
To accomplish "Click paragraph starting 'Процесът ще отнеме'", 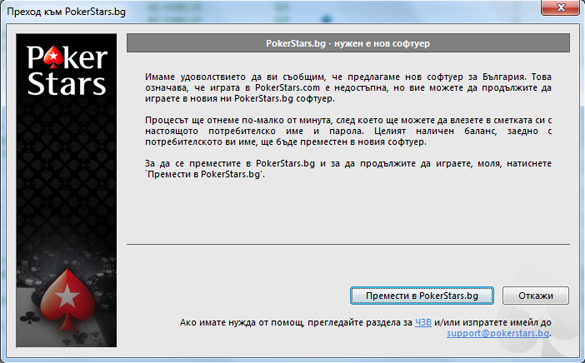I will pyautogui.click(x=348, y=131).
